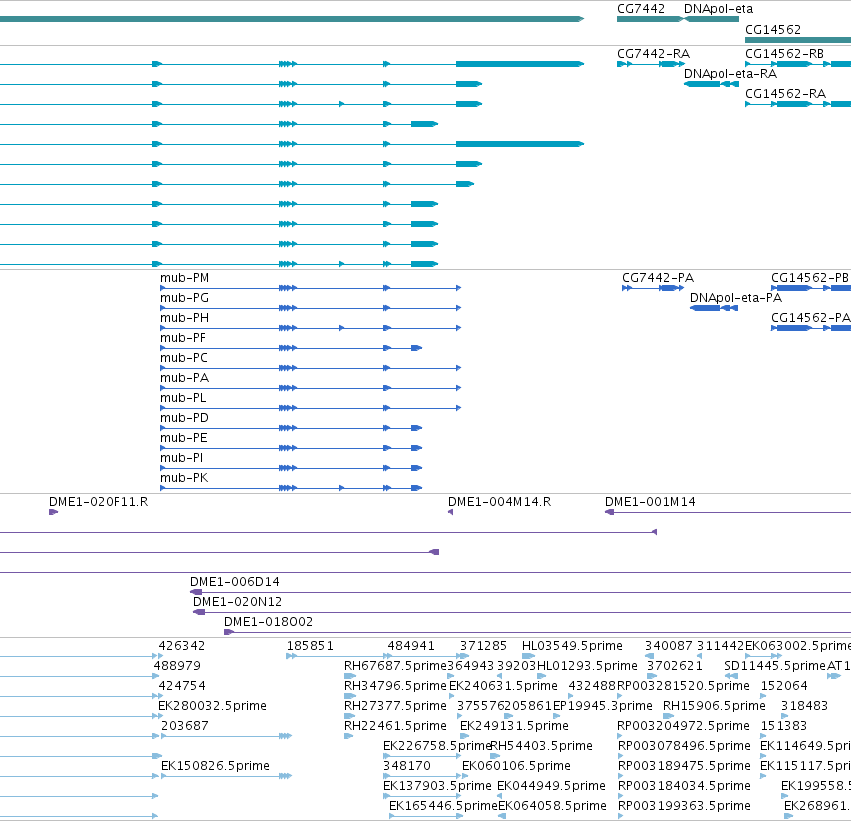Click EST label RH27377.5prime
This screenshot has height=821, width=851.
395,707
